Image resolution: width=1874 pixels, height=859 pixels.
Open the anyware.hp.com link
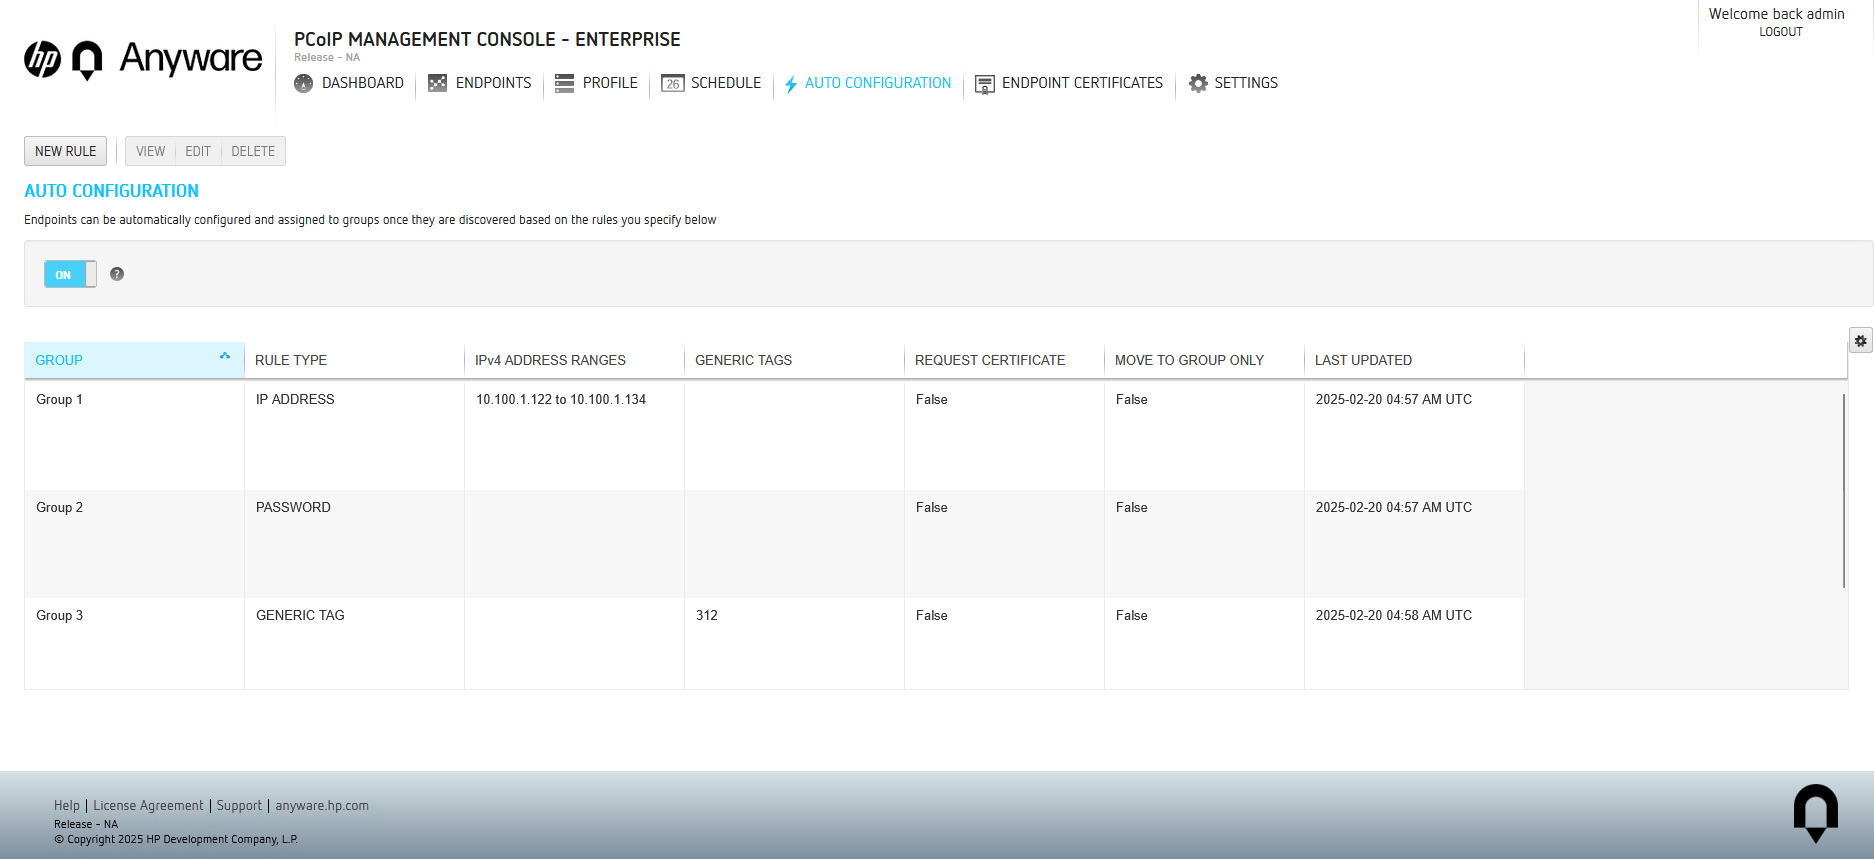click(x=322, y=805)
